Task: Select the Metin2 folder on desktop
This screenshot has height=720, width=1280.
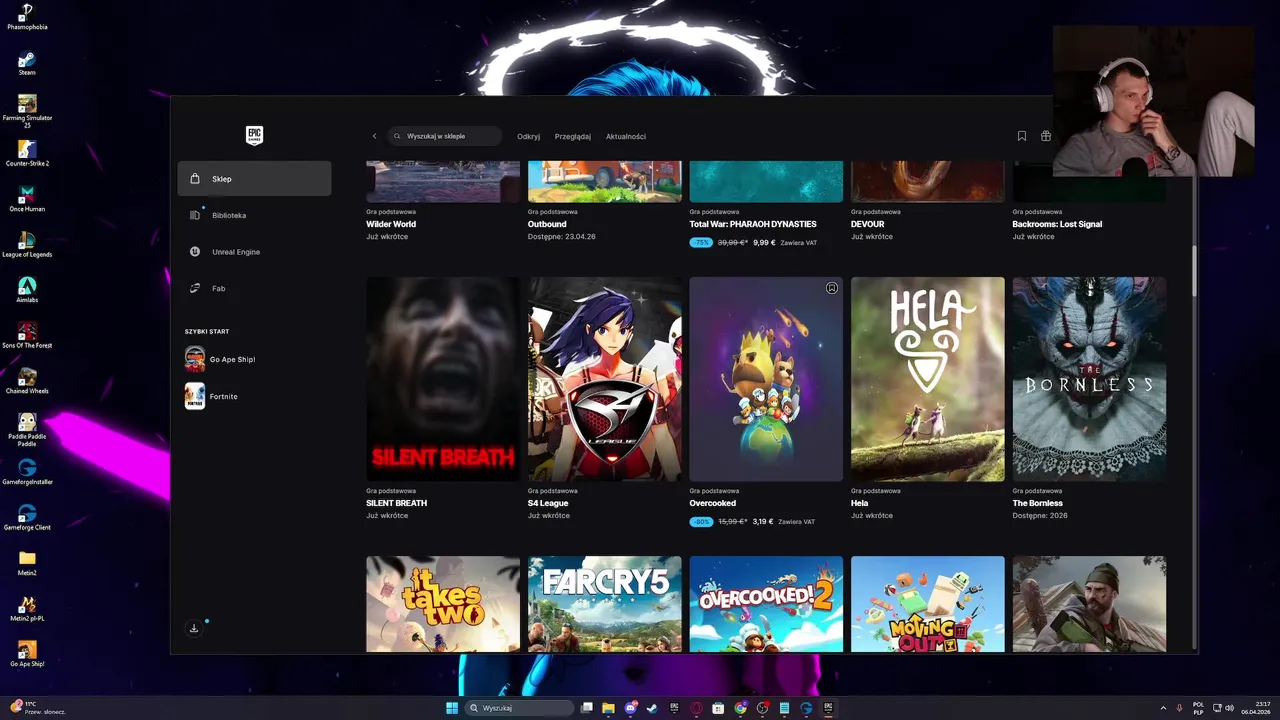Action: (x=27, y=563)
